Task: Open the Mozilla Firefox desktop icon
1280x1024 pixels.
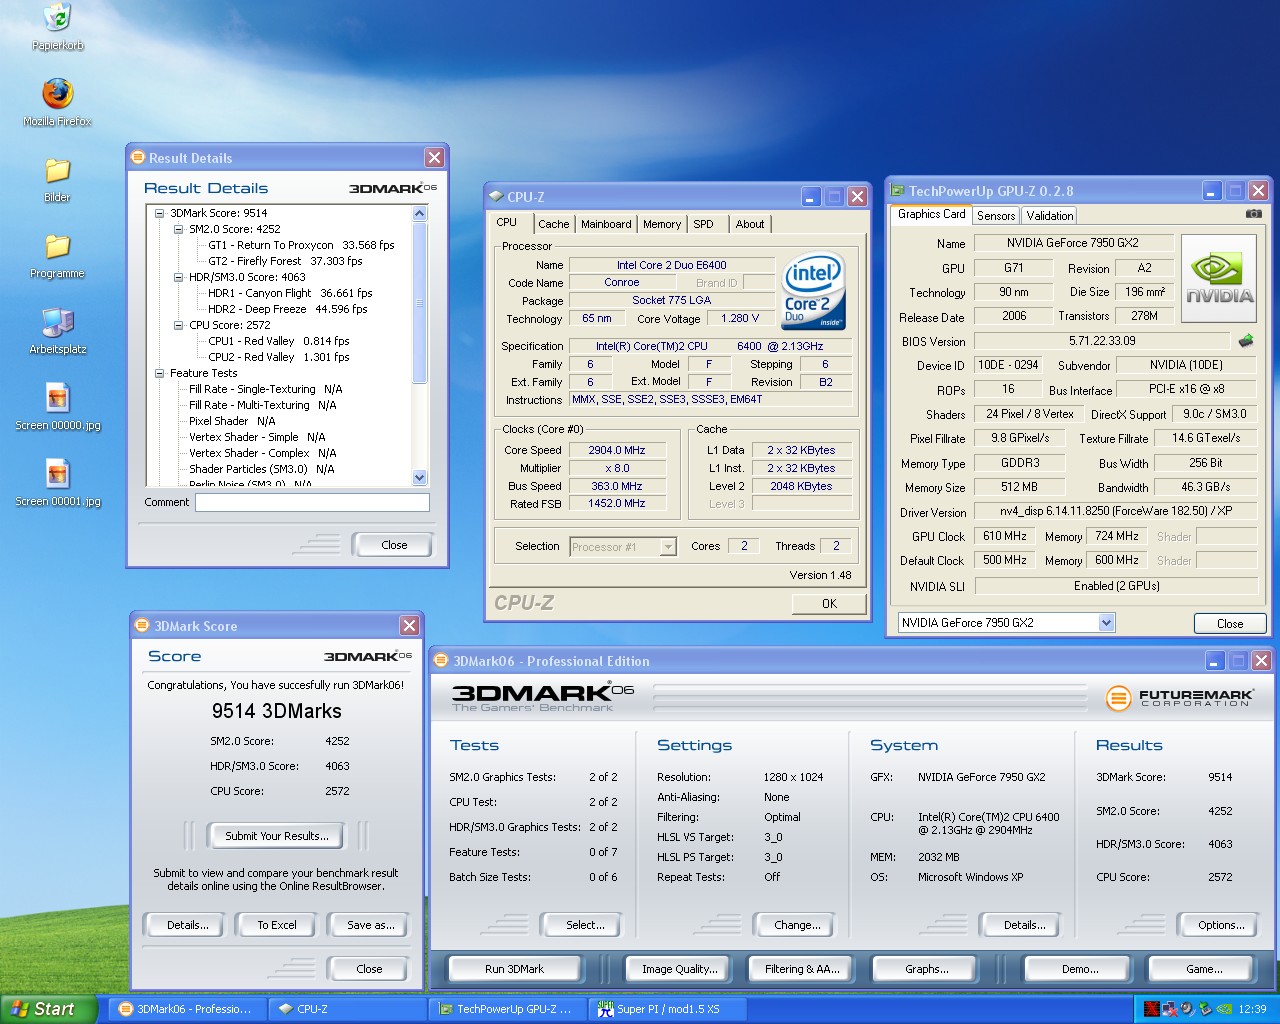Action: coord(58,95)
